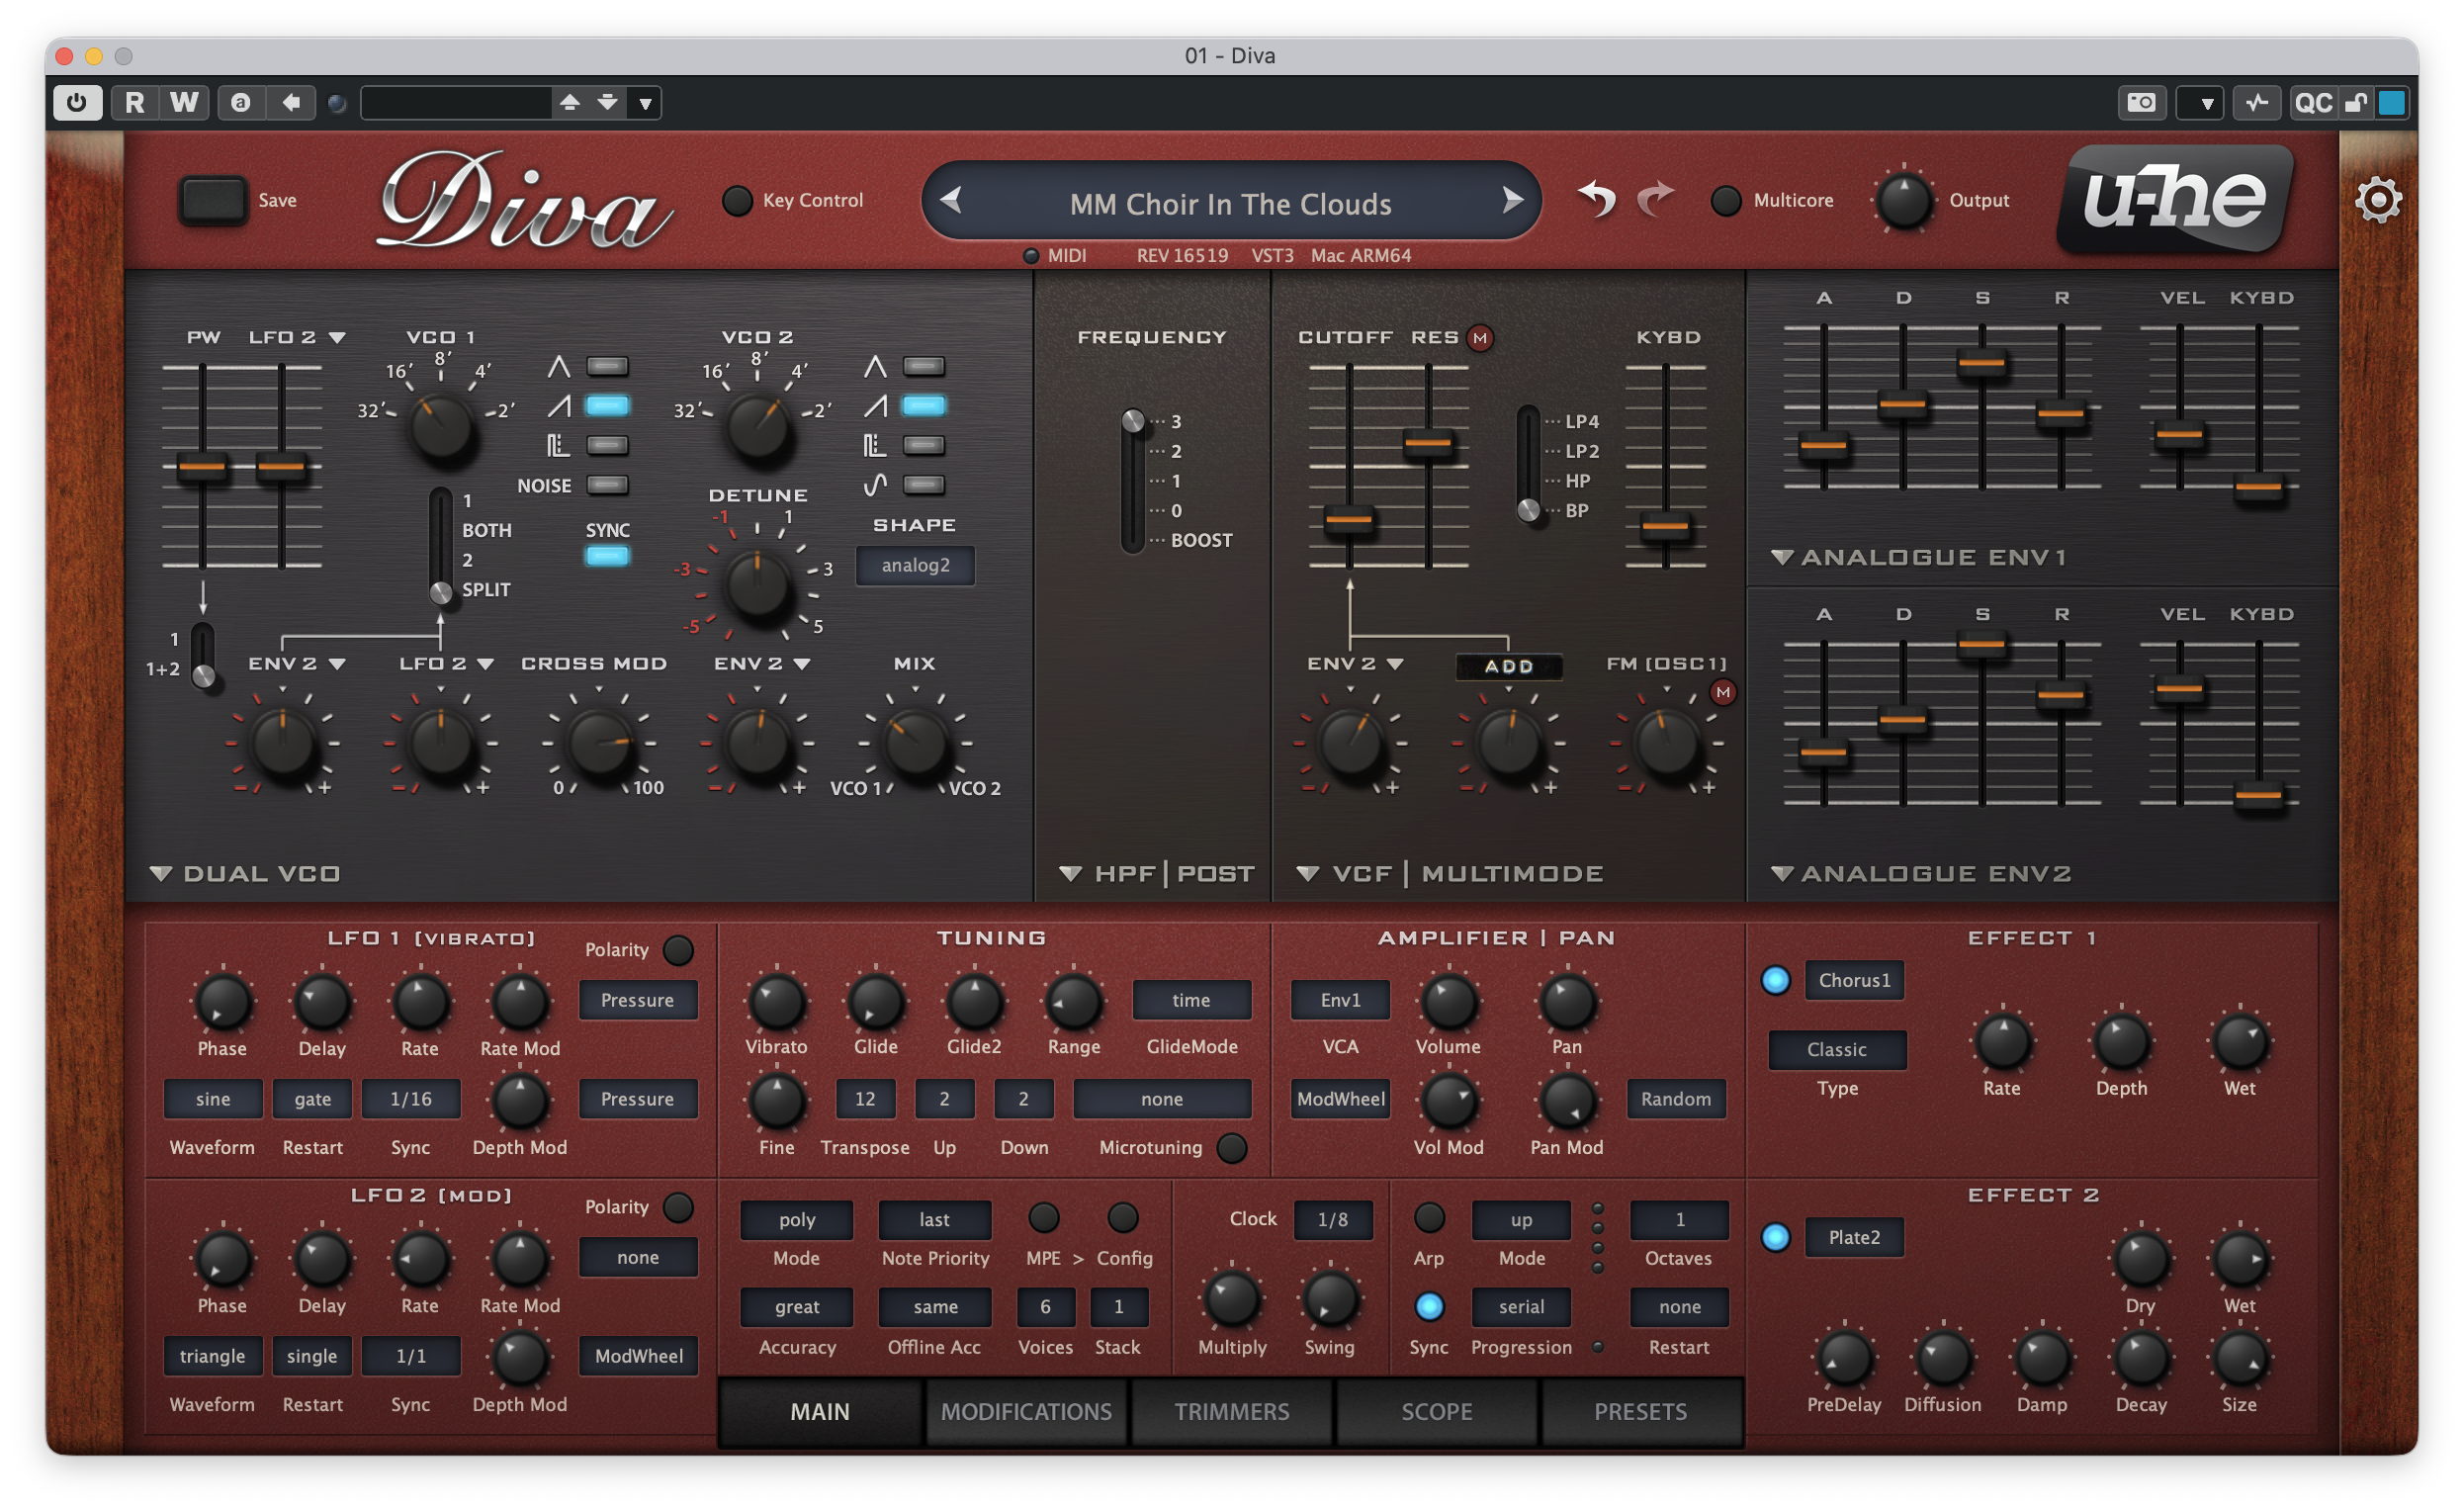Screen dimensions: 2464x1509
Task: Click the host bypass power icon
Action: click(x=77, y=102)
